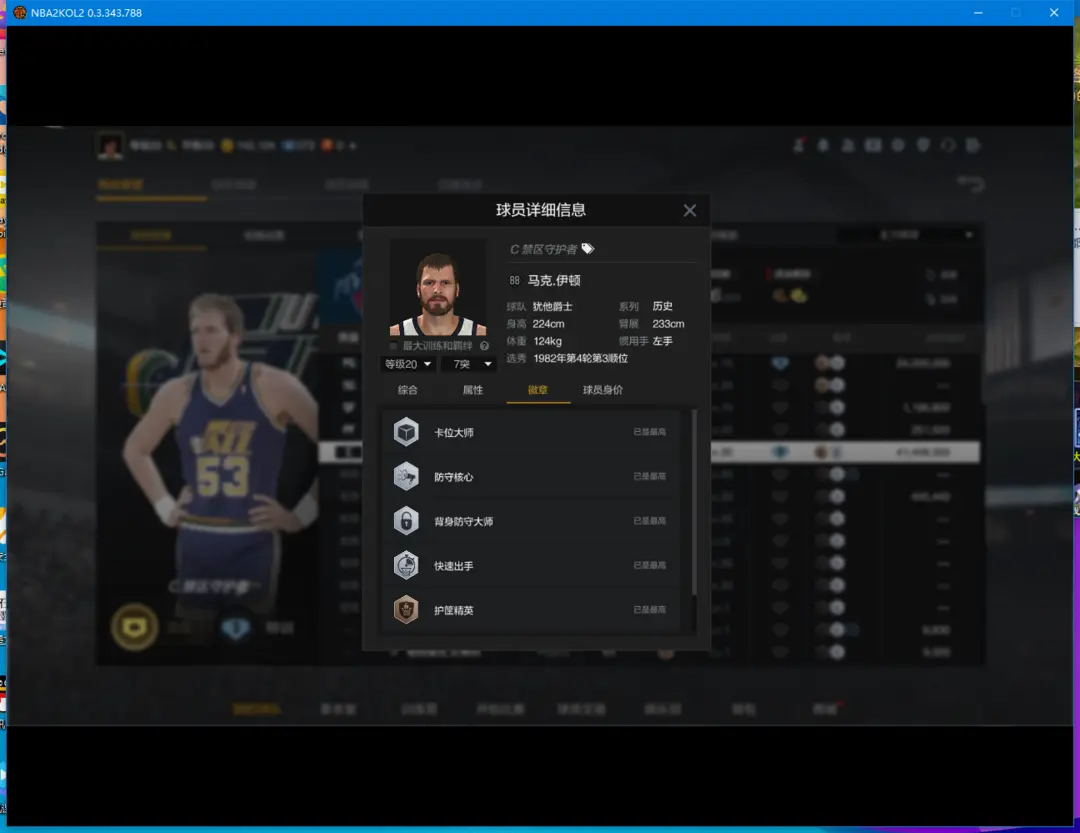The image size is (1080, 833).
Task: Click the draft text 1982年第4轮第3顺位
Action: pos(581,358)
